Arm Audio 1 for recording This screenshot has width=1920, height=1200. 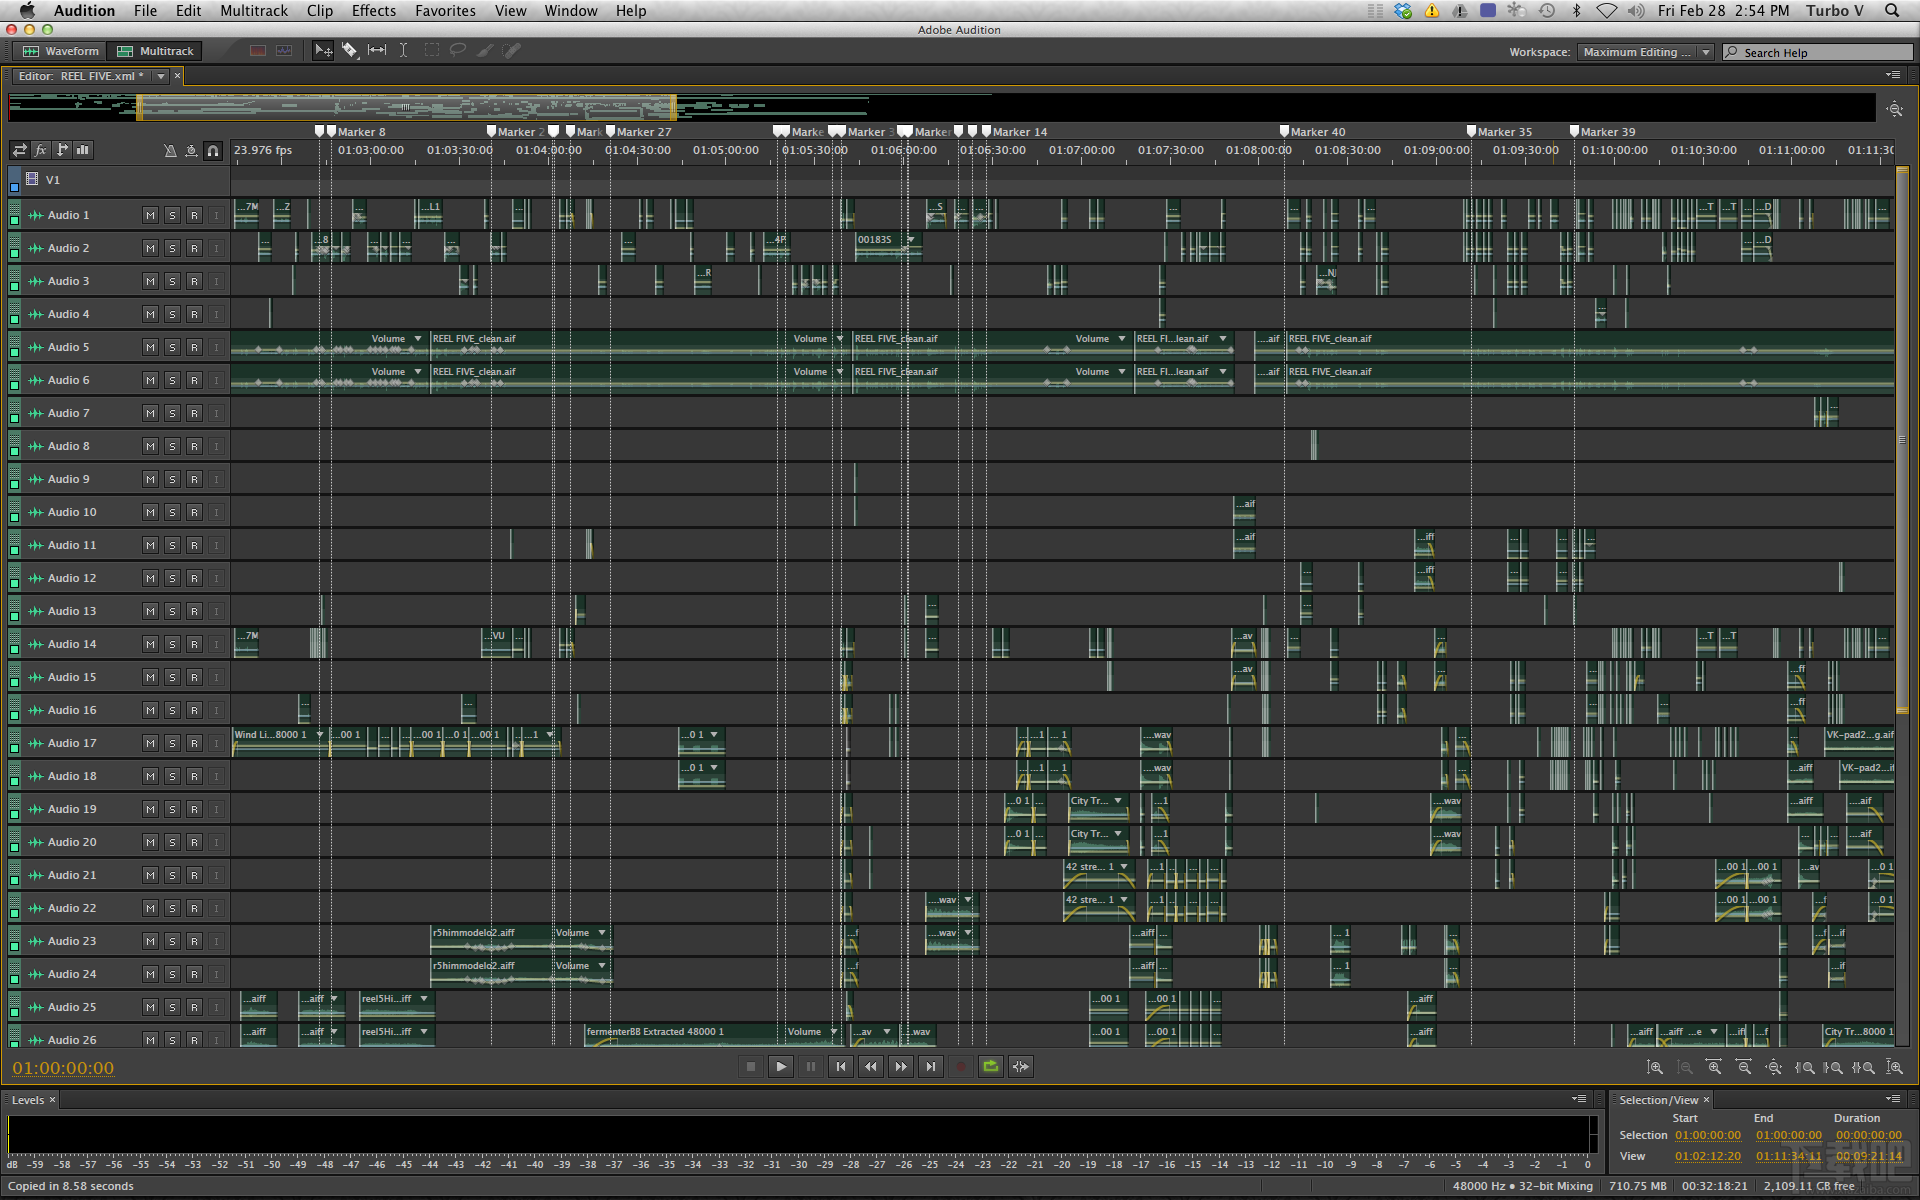point(195,214)
